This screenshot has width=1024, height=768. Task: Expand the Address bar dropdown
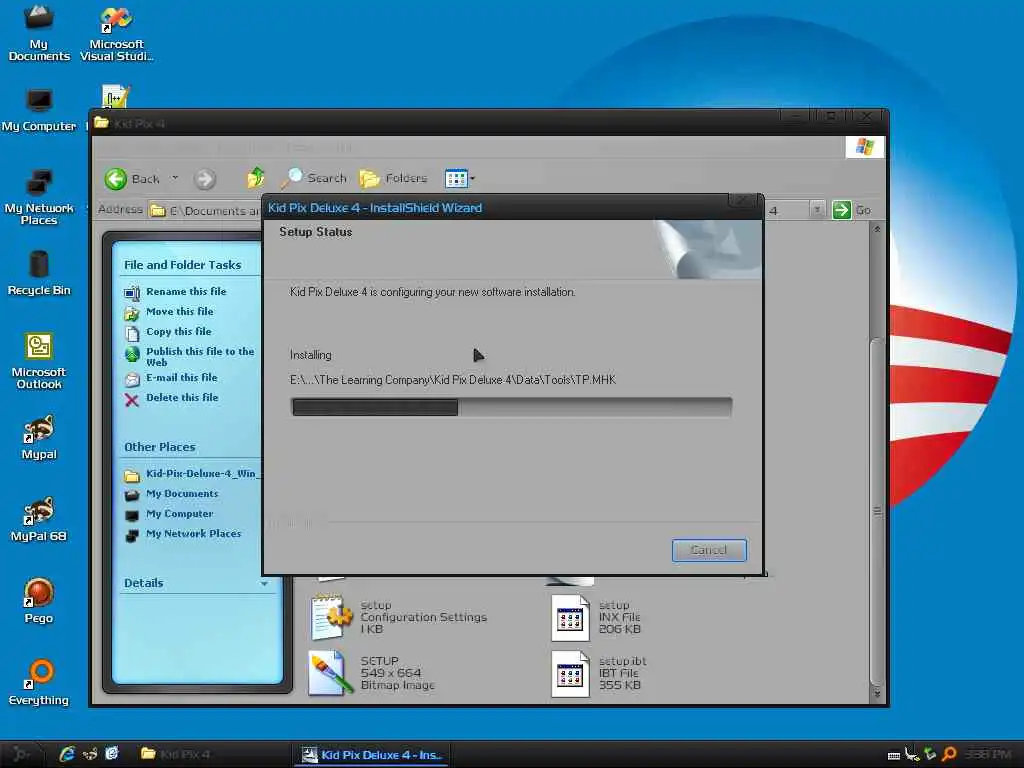tap(816, 210)
